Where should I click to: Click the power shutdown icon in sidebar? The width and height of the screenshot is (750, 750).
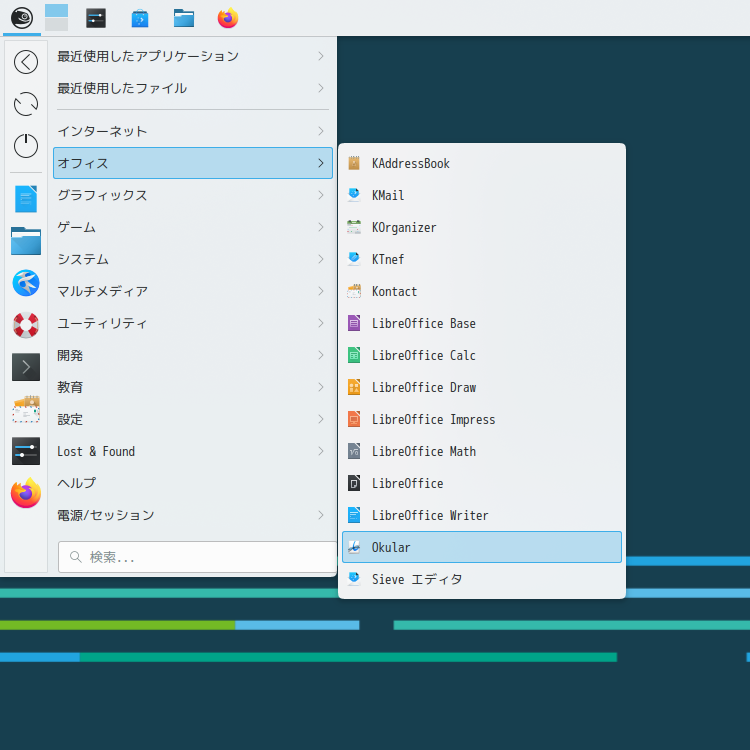[26, 146]
